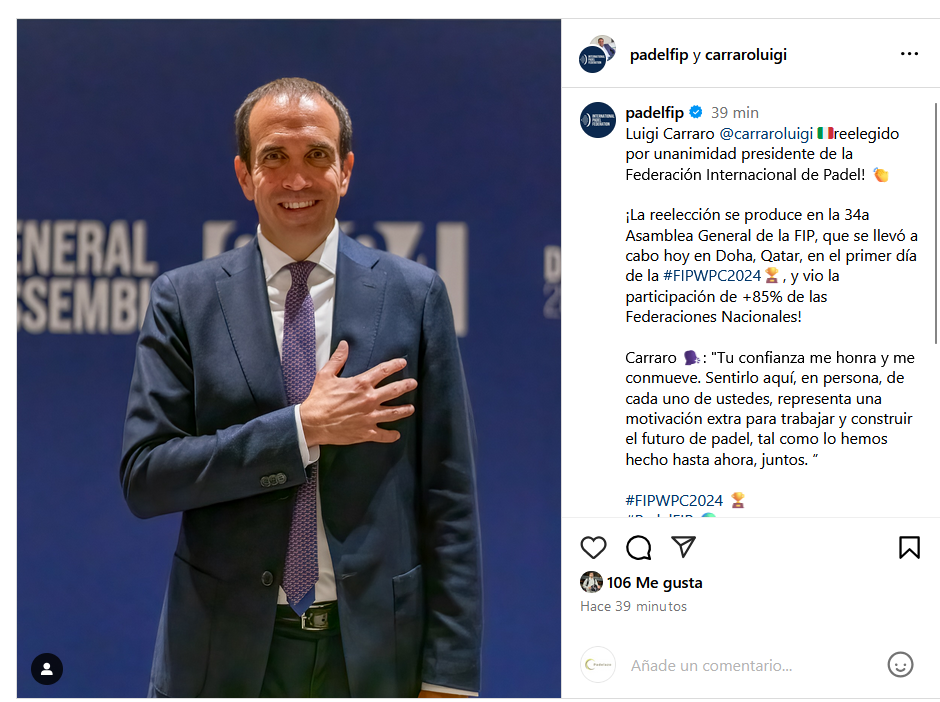The width and height of the screenshot is (940, 702).
Task: Follow the @carraroluigi mention in caption
Action: (766, 133)
